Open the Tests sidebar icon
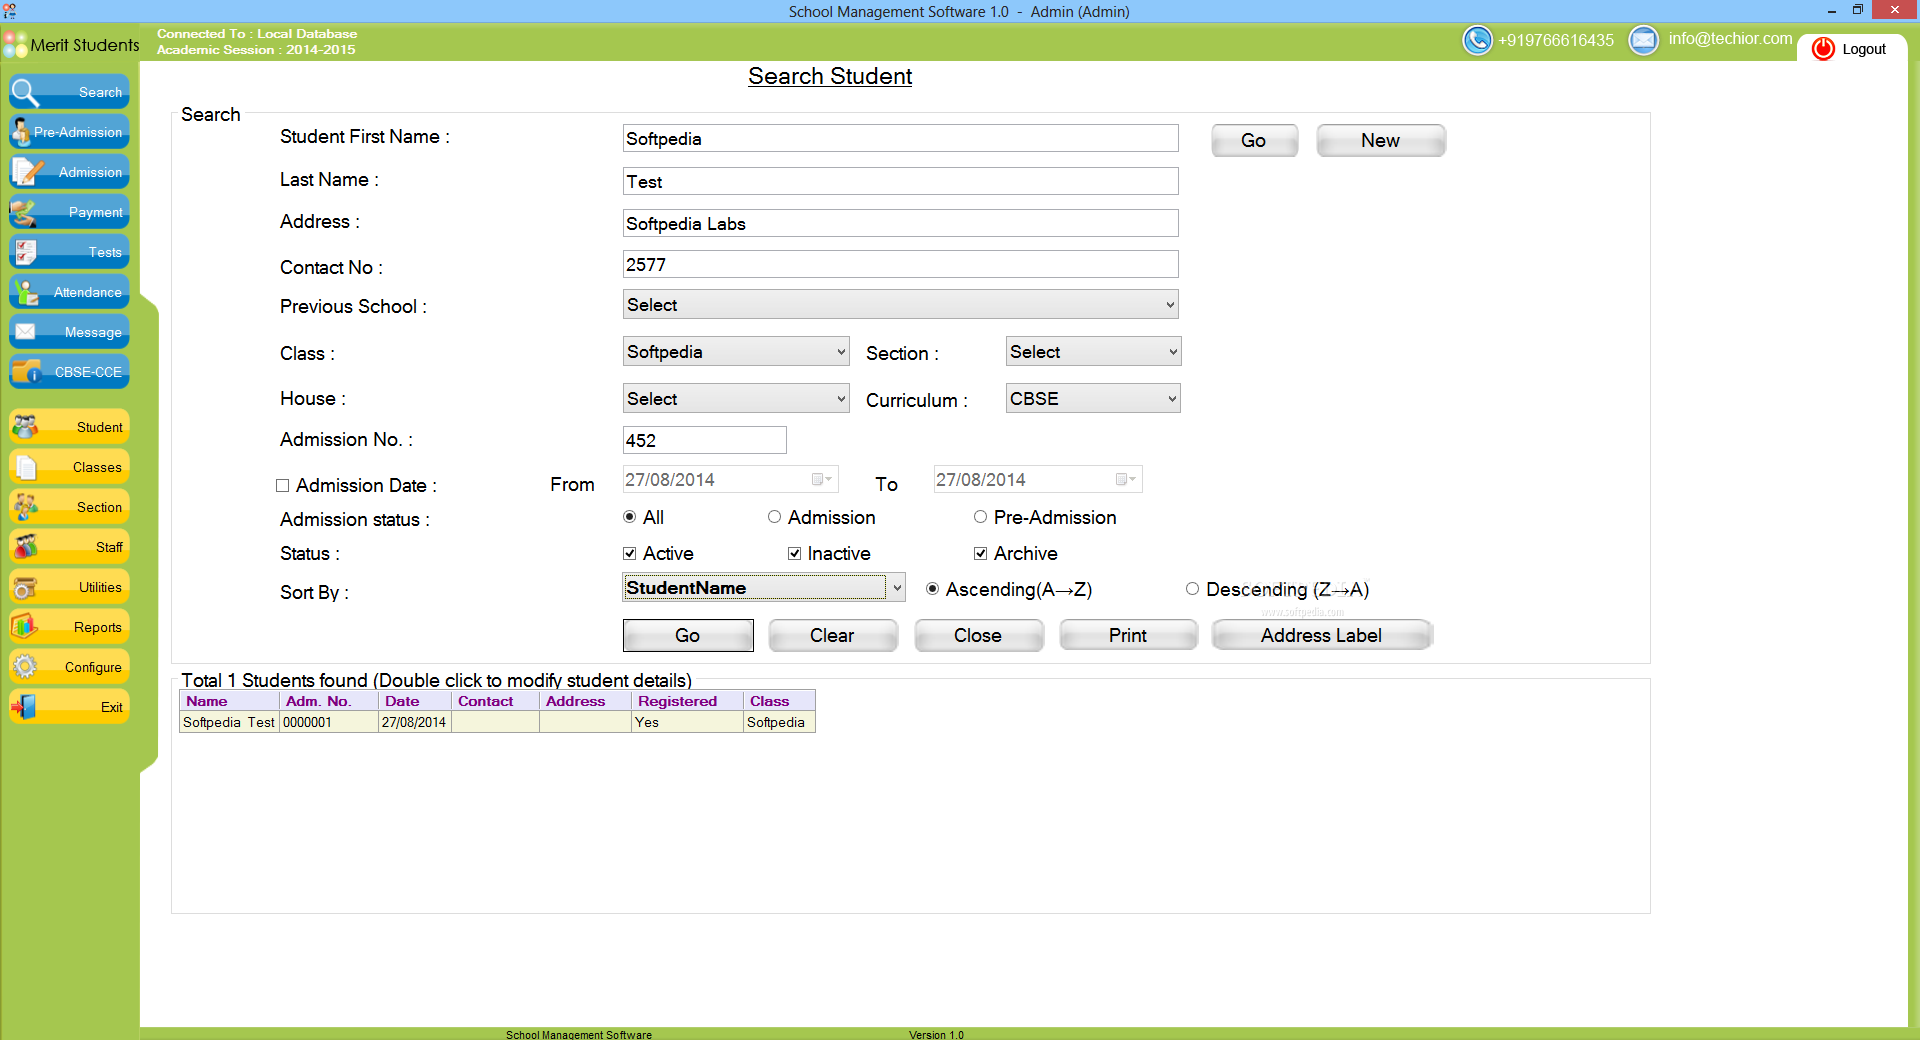Image resolution: width=1920 pixels, height=1040 pixels. (x=26, y=252)
